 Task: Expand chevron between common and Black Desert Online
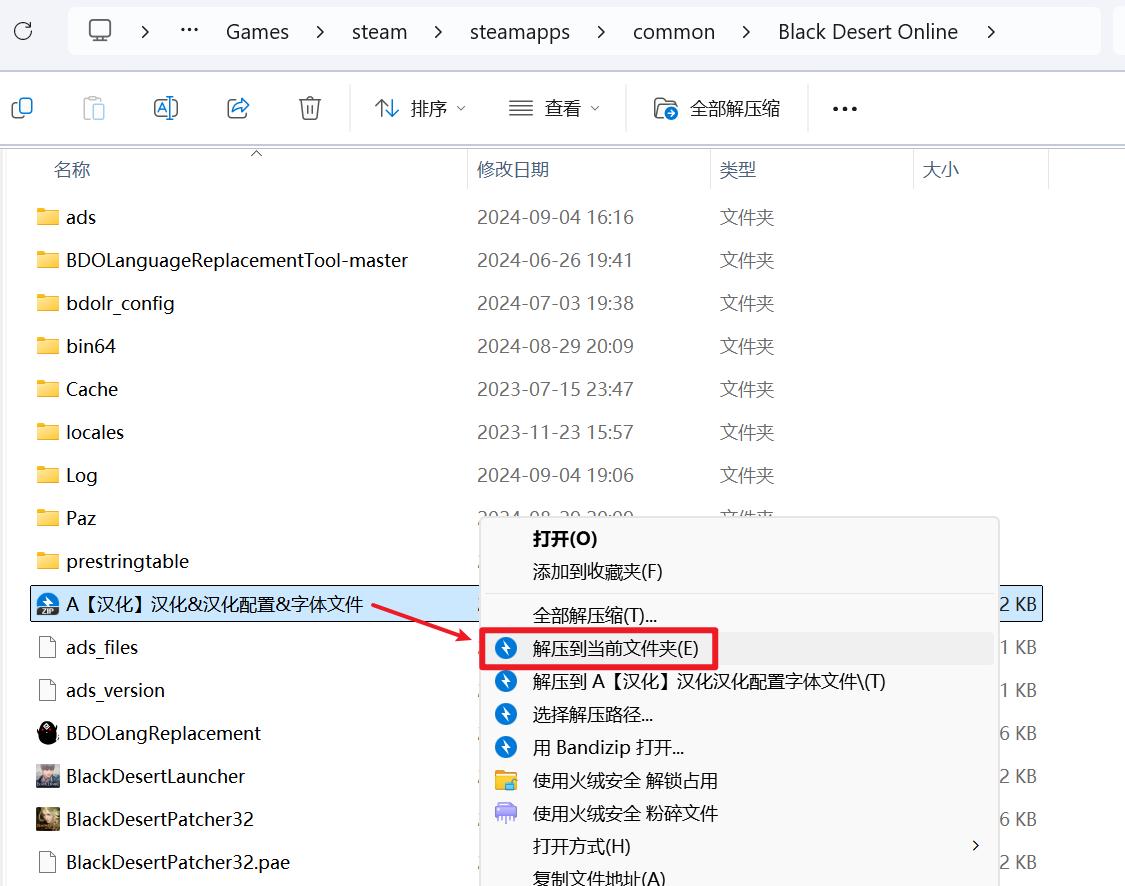coord(746,32)
